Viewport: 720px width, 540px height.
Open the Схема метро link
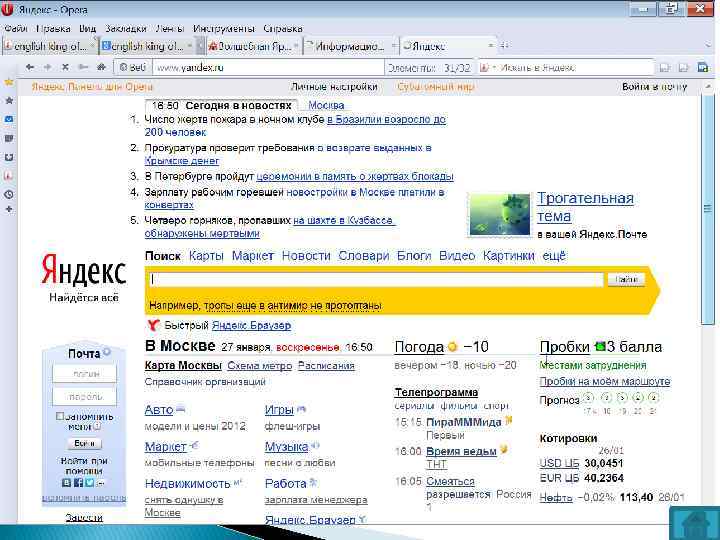[259, 366]
